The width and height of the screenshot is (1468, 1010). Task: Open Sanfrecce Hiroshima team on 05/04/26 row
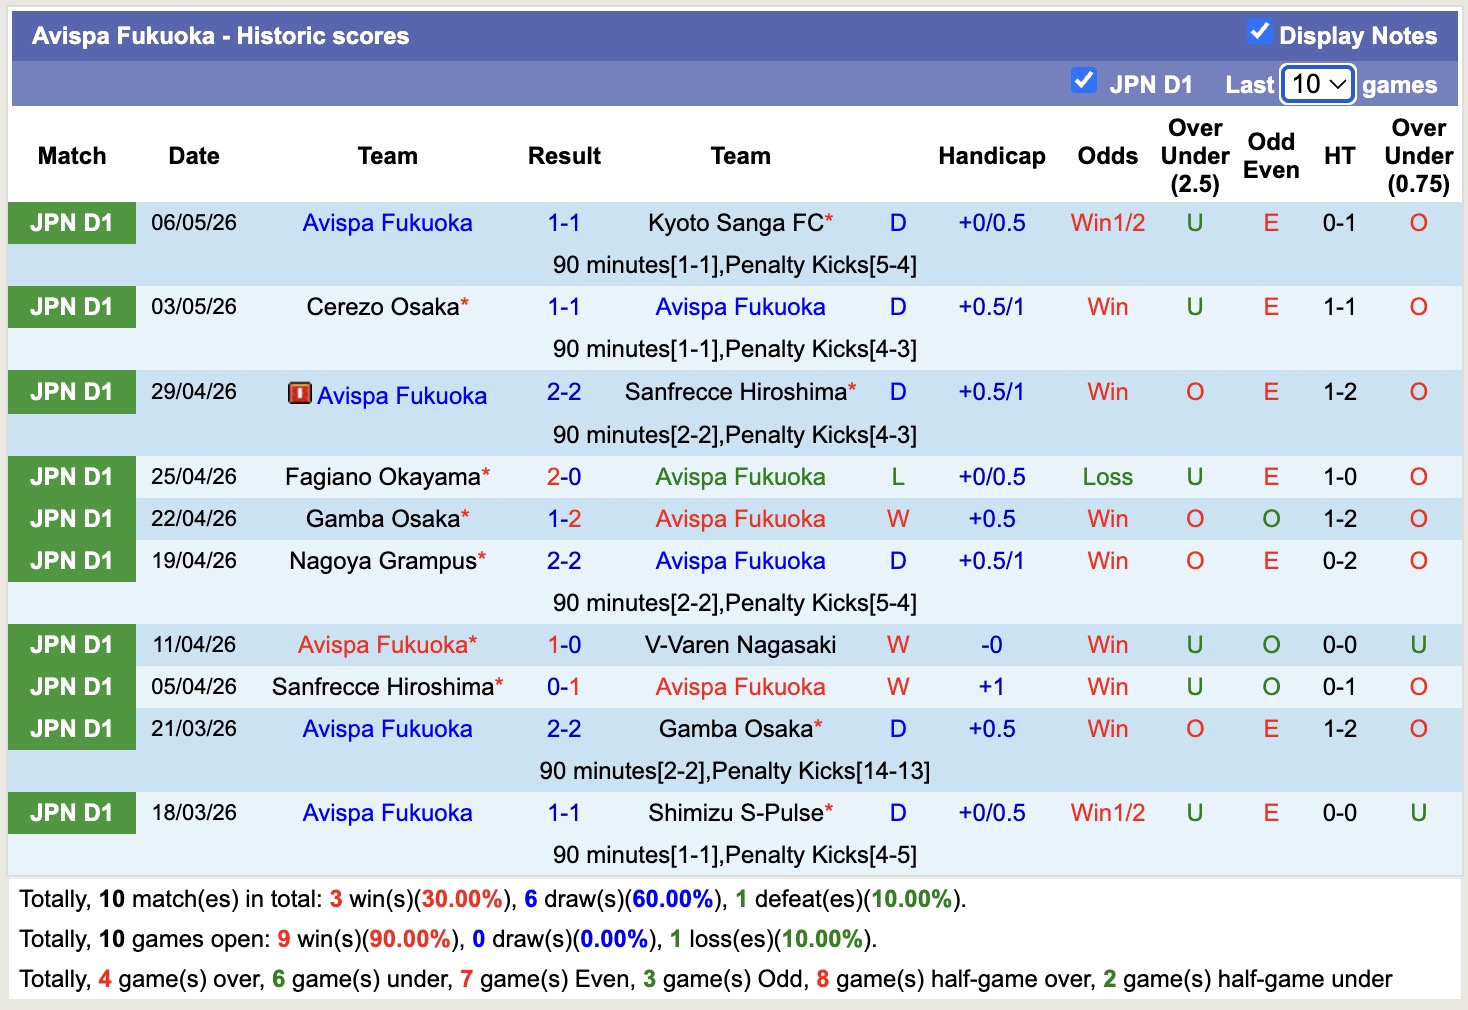point(383,687)
